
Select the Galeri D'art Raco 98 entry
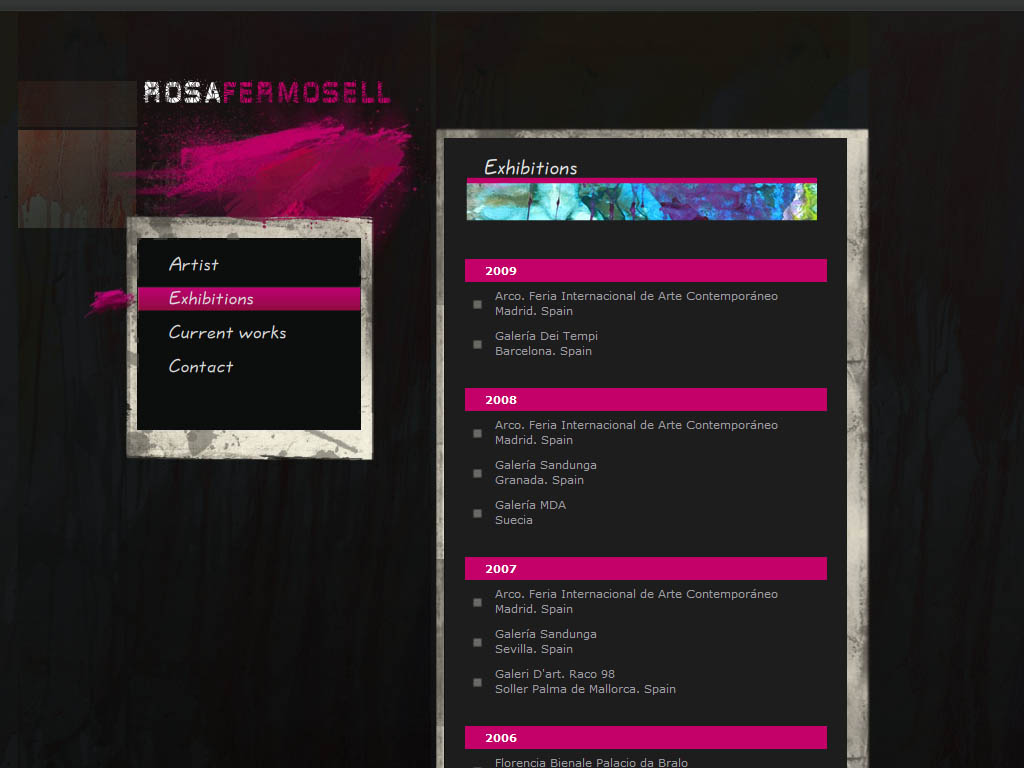(x=585, y=681)
